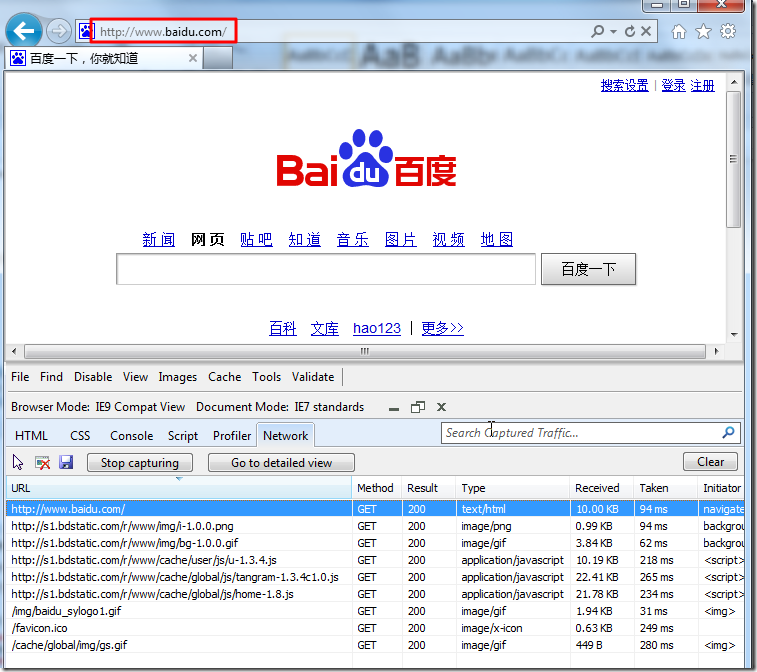Click Go to detailed view button
The image size is (757, 672).
click(x=281, y=462)
